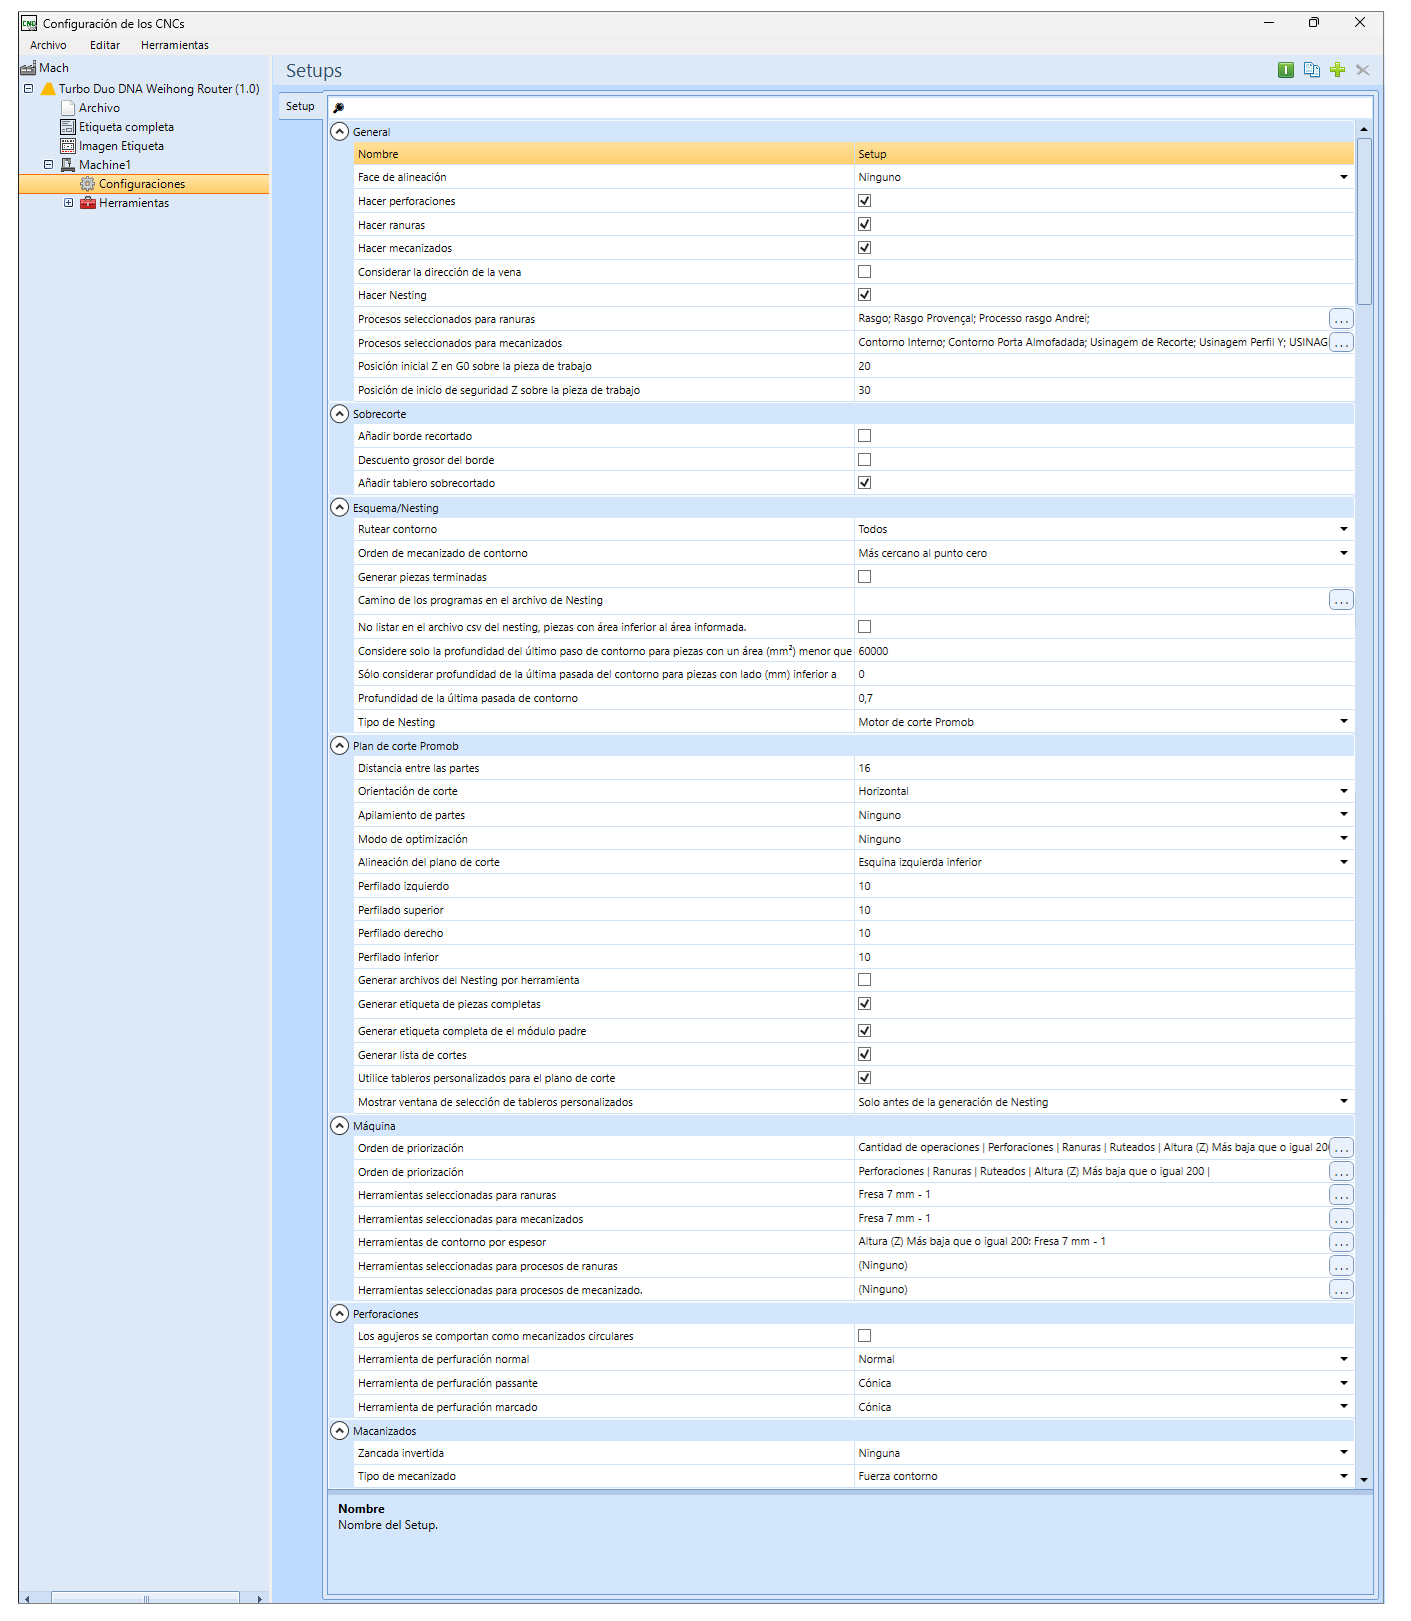Enable Generar piezas terminadas checkbox
This screenshot has height=1621, width=1411.
[x=864, y=577]
